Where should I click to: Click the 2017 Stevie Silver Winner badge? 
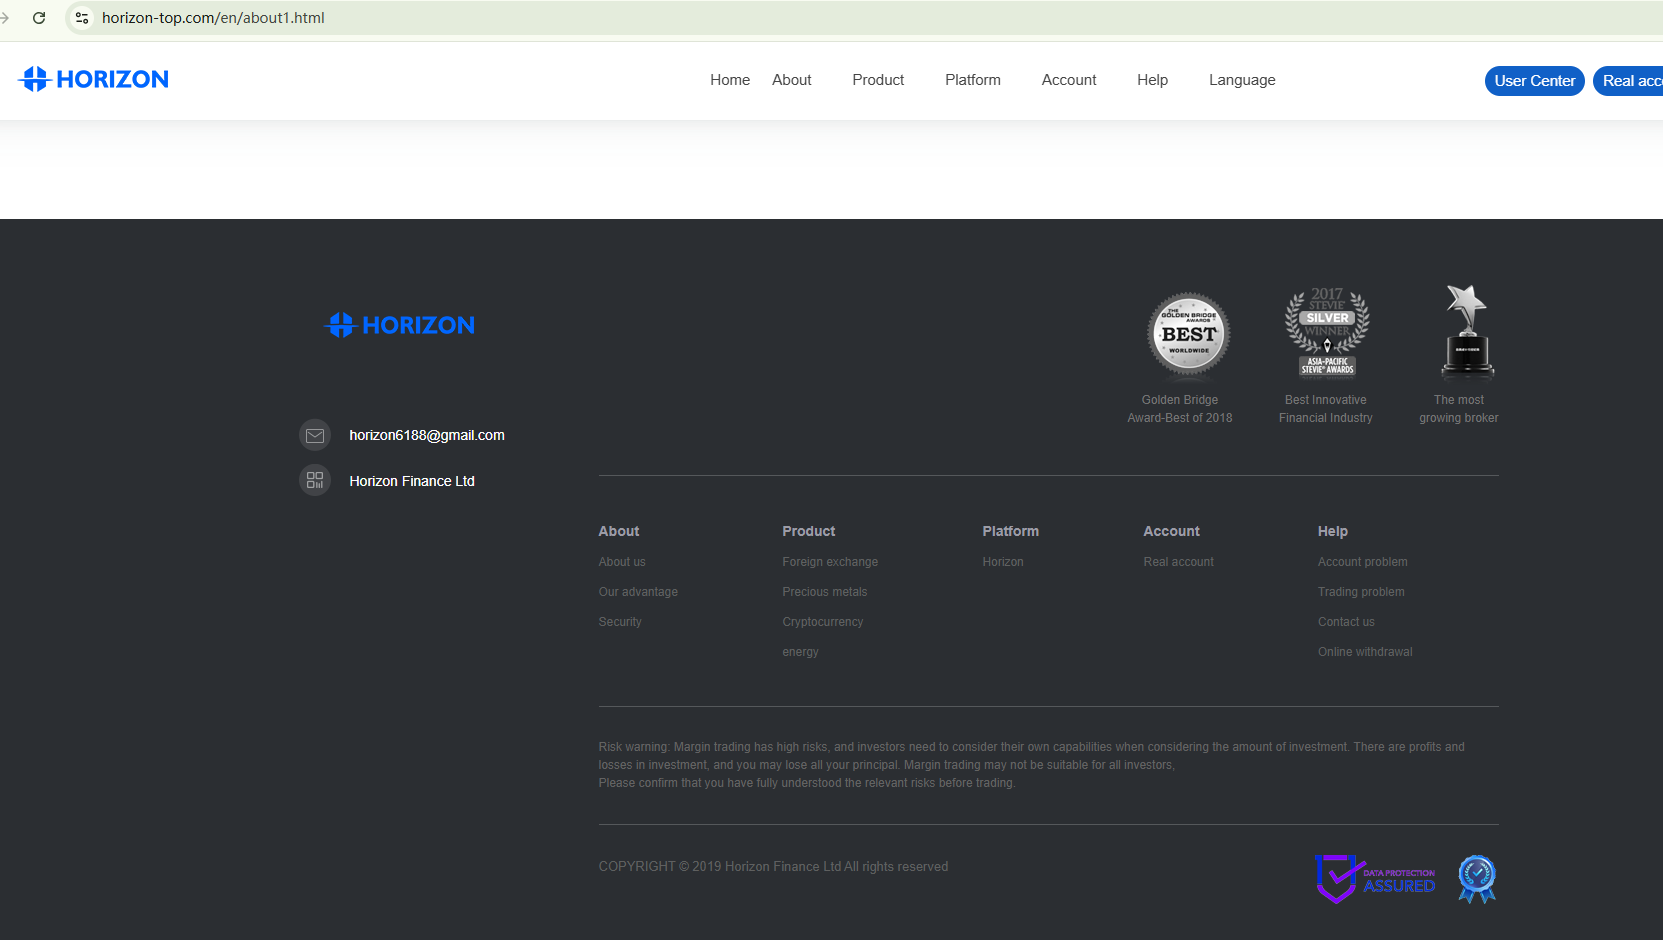click(1327, 333)
